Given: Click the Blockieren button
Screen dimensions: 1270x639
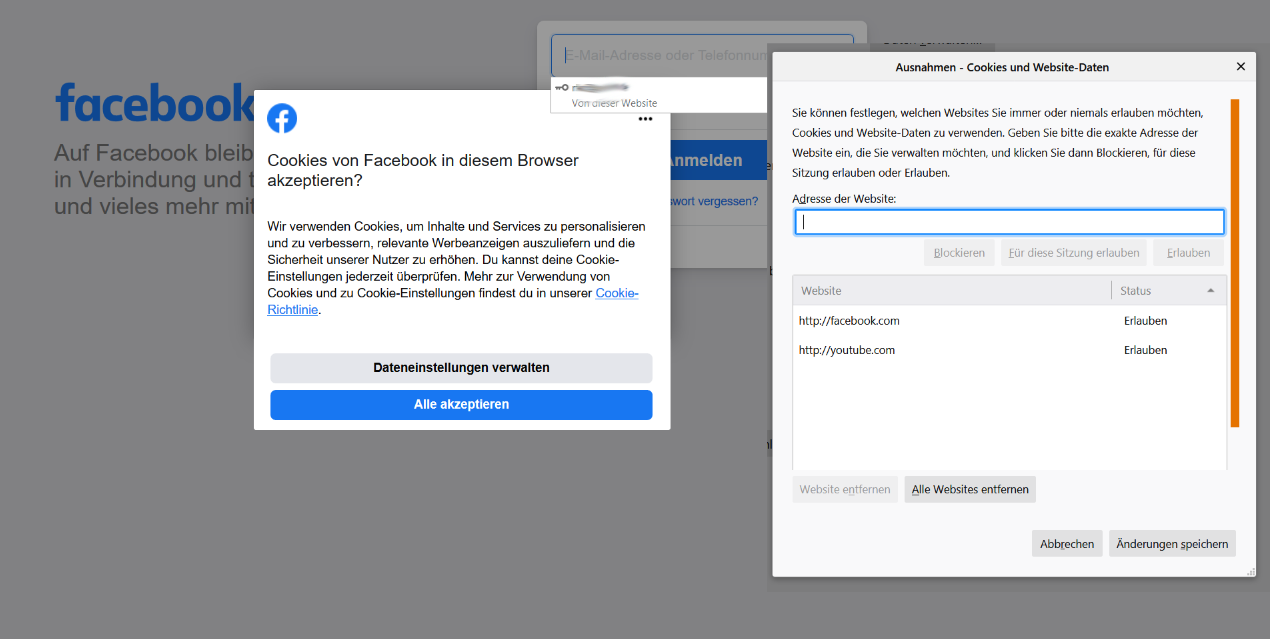Looking at the screenshot, I should tap(959, 253).
